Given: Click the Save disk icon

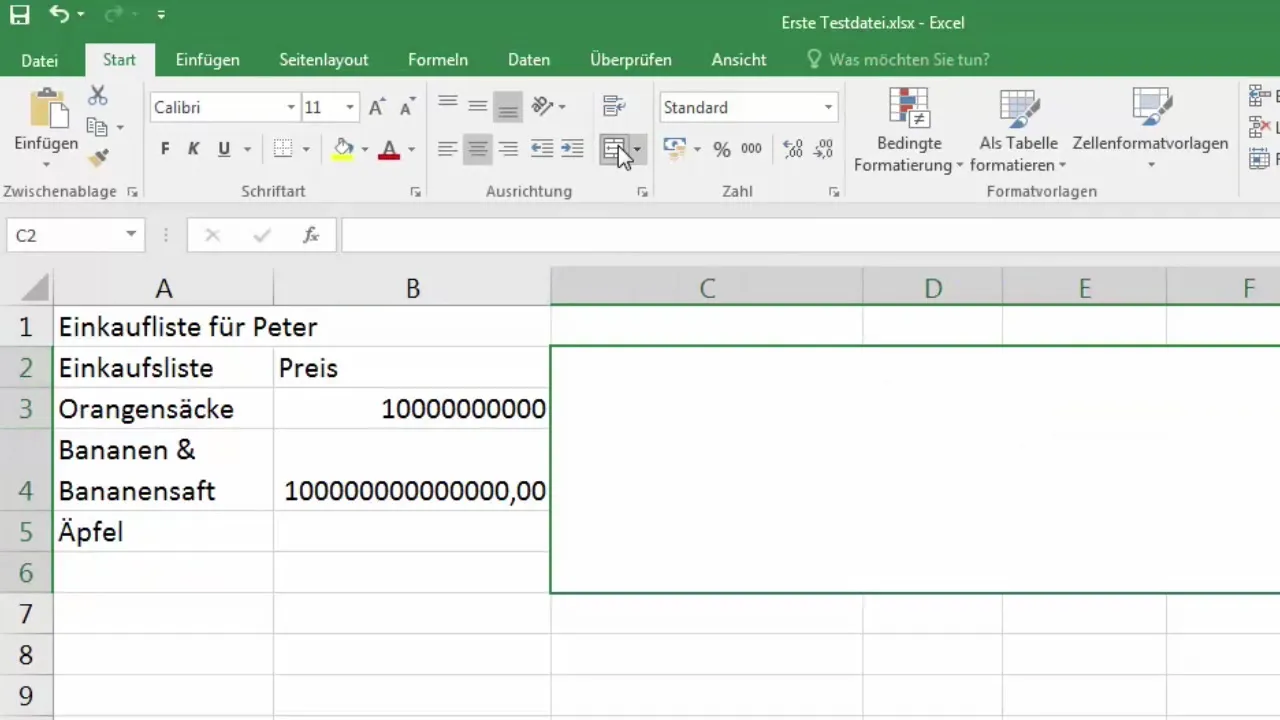Looking at the screenshot, I should (x=19, y=15).
